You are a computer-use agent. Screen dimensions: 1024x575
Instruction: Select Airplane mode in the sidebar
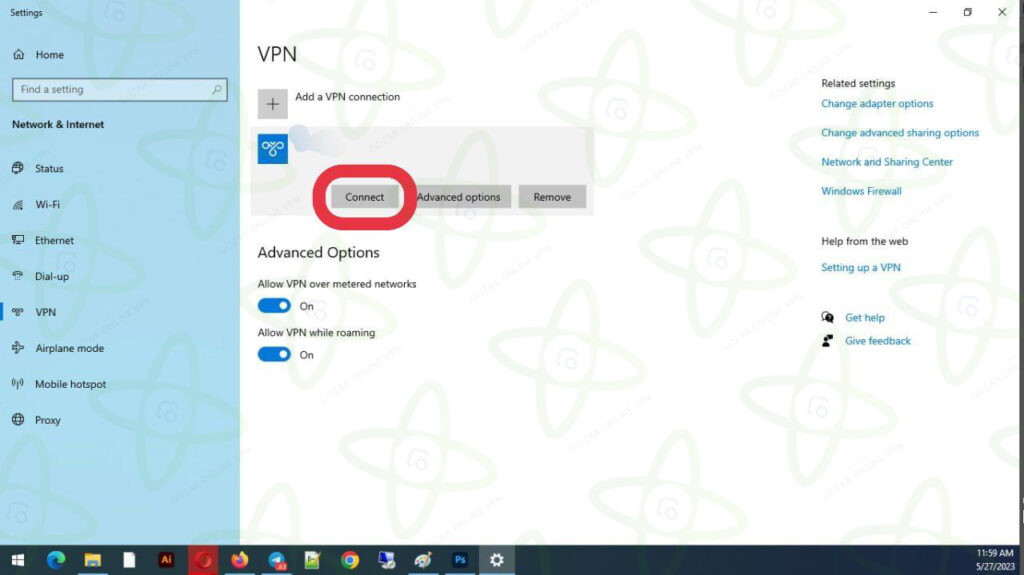click(69, 349)
